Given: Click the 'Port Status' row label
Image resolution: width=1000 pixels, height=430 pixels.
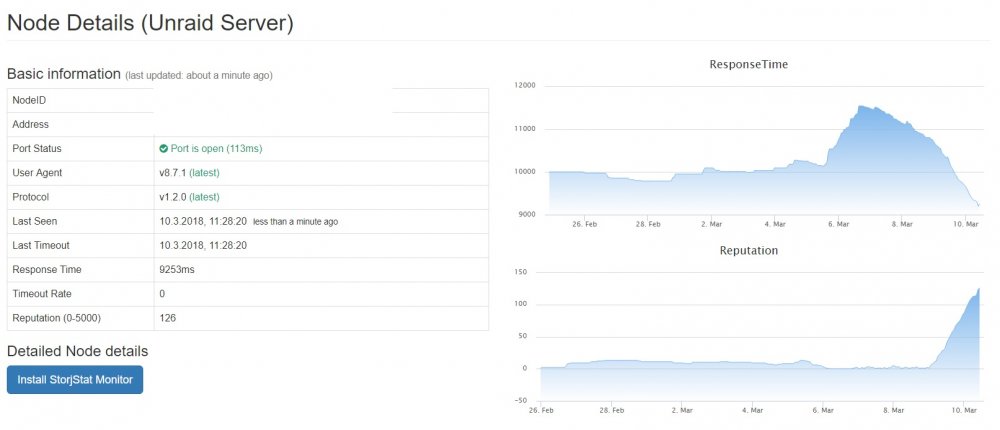Looking at the screenshot, I should pos(37,149).
